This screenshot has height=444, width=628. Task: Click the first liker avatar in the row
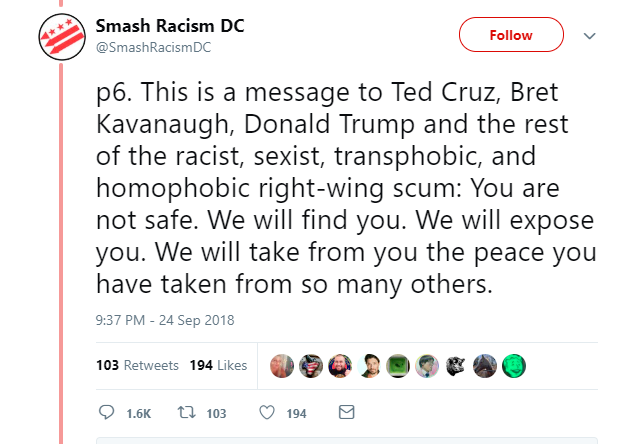coord(282,366)
